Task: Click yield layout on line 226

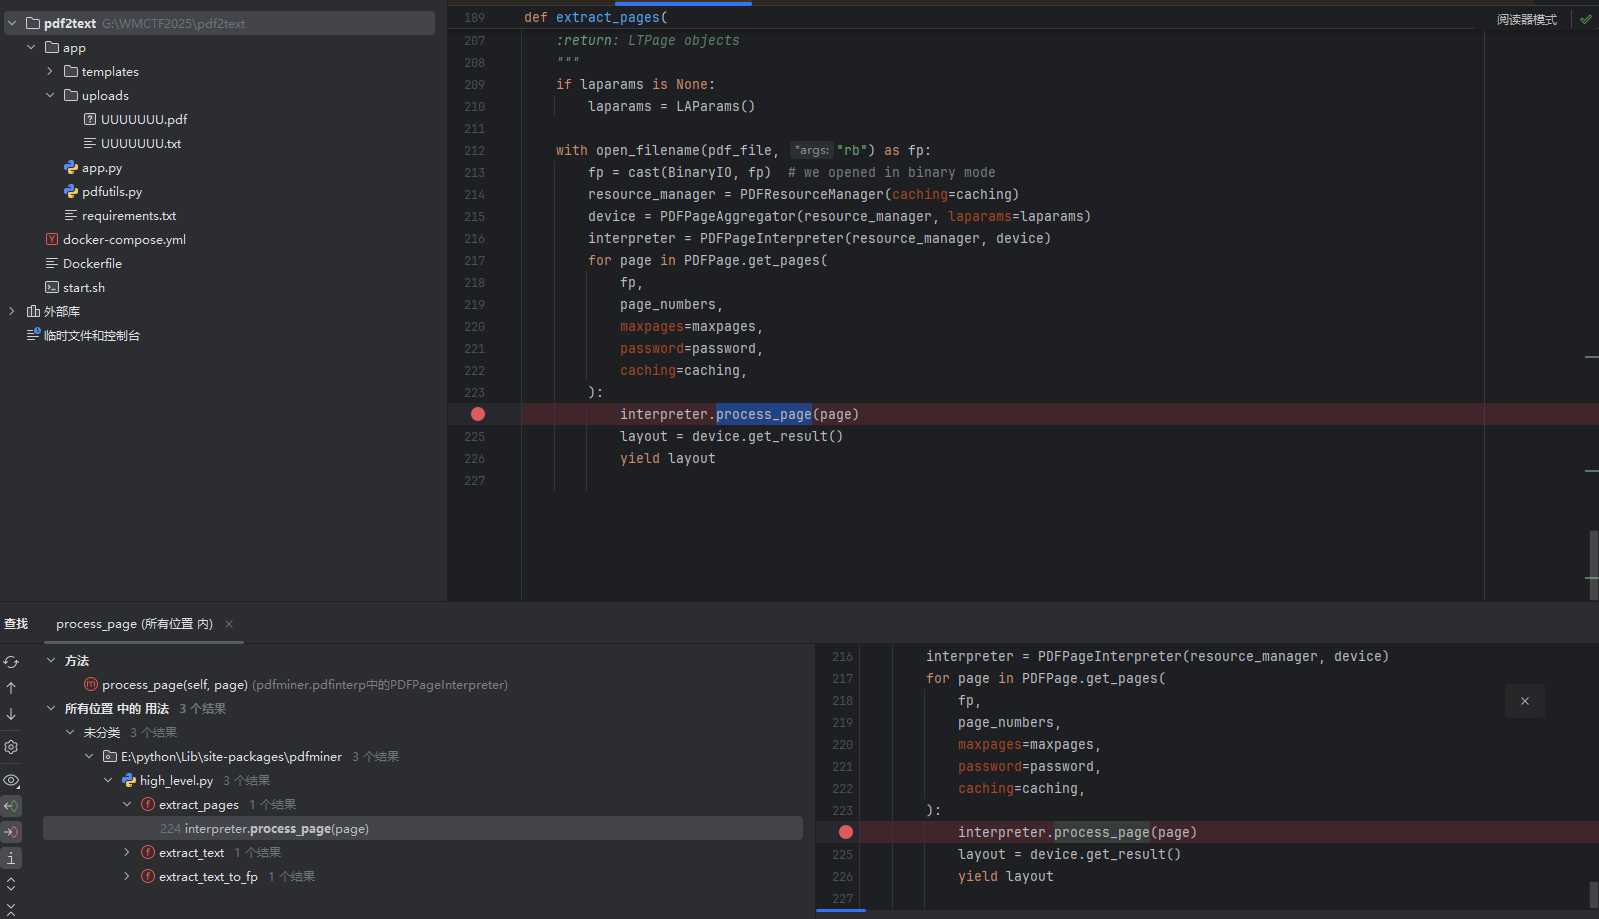Action: 668,458
